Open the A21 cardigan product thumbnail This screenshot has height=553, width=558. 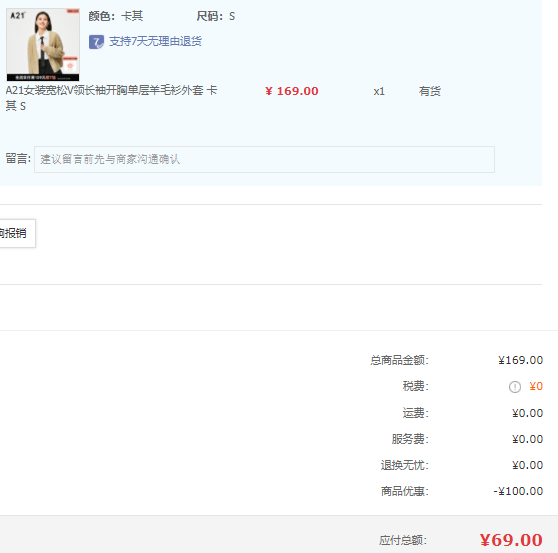pos(43,45)
